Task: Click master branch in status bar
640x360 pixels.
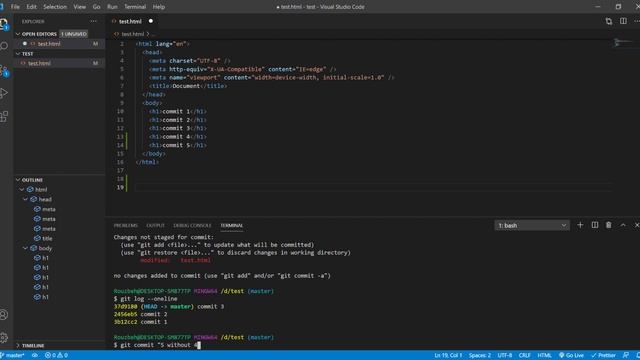Action: tap(13, 356)
